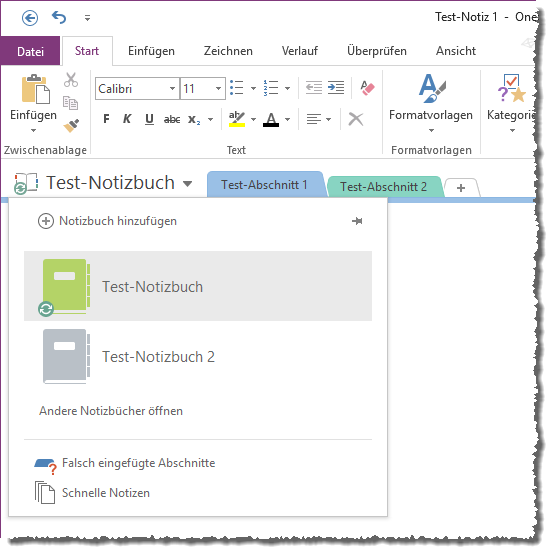This screenshot has height=555, width=554.
Task: Switch to Test-Abschnitt 2 section tab
Action: [x=383, y=187]
